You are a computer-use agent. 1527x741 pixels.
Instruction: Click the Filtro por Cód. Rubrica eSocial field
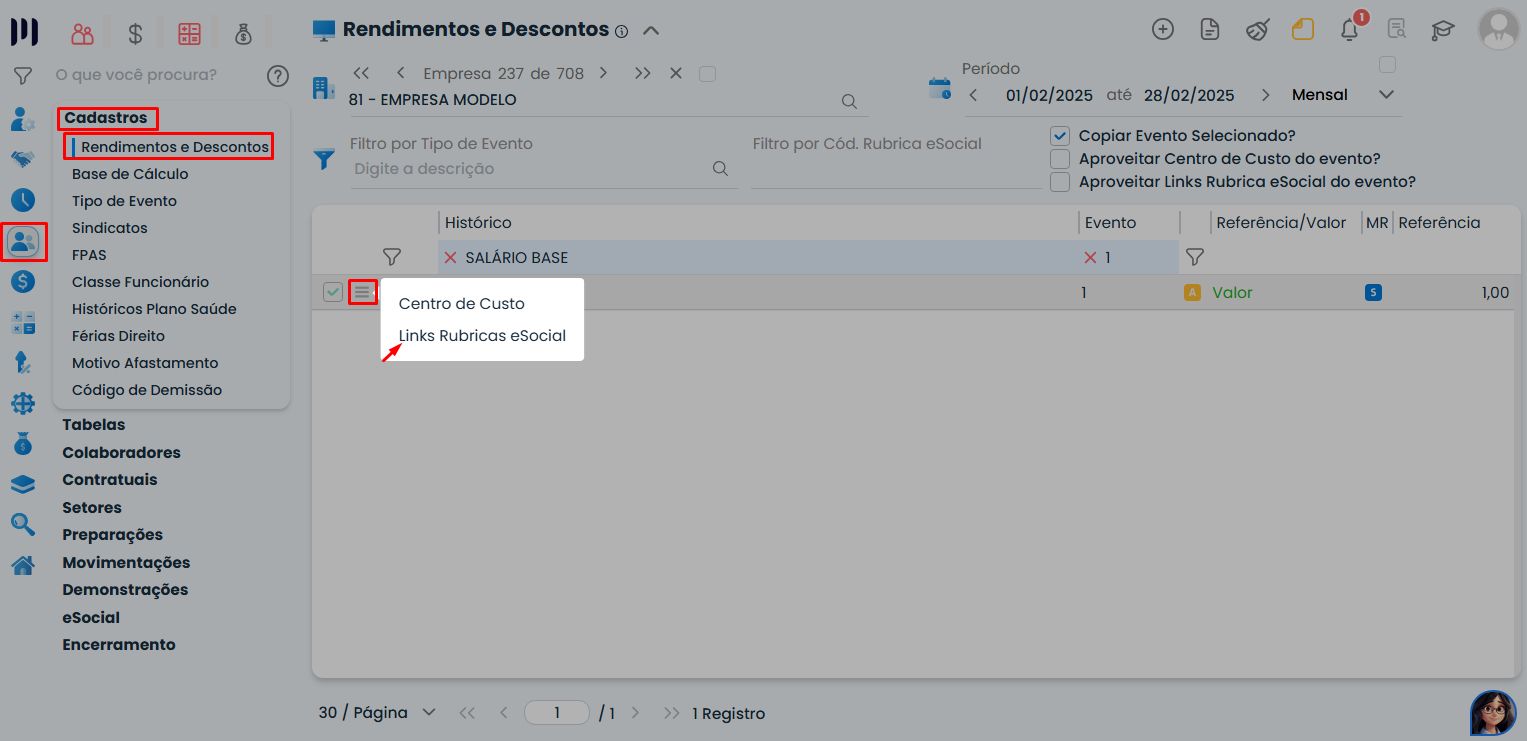point(897,170)
